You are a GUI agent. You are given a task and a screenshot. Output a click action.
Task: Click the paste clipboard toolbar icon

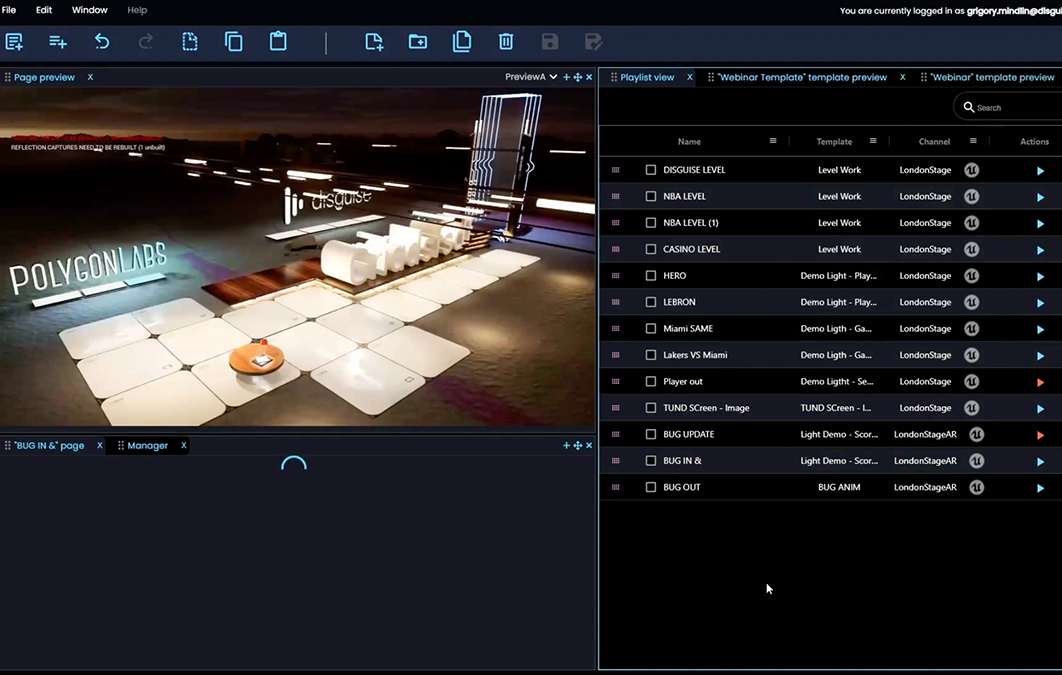coord(278,41)
